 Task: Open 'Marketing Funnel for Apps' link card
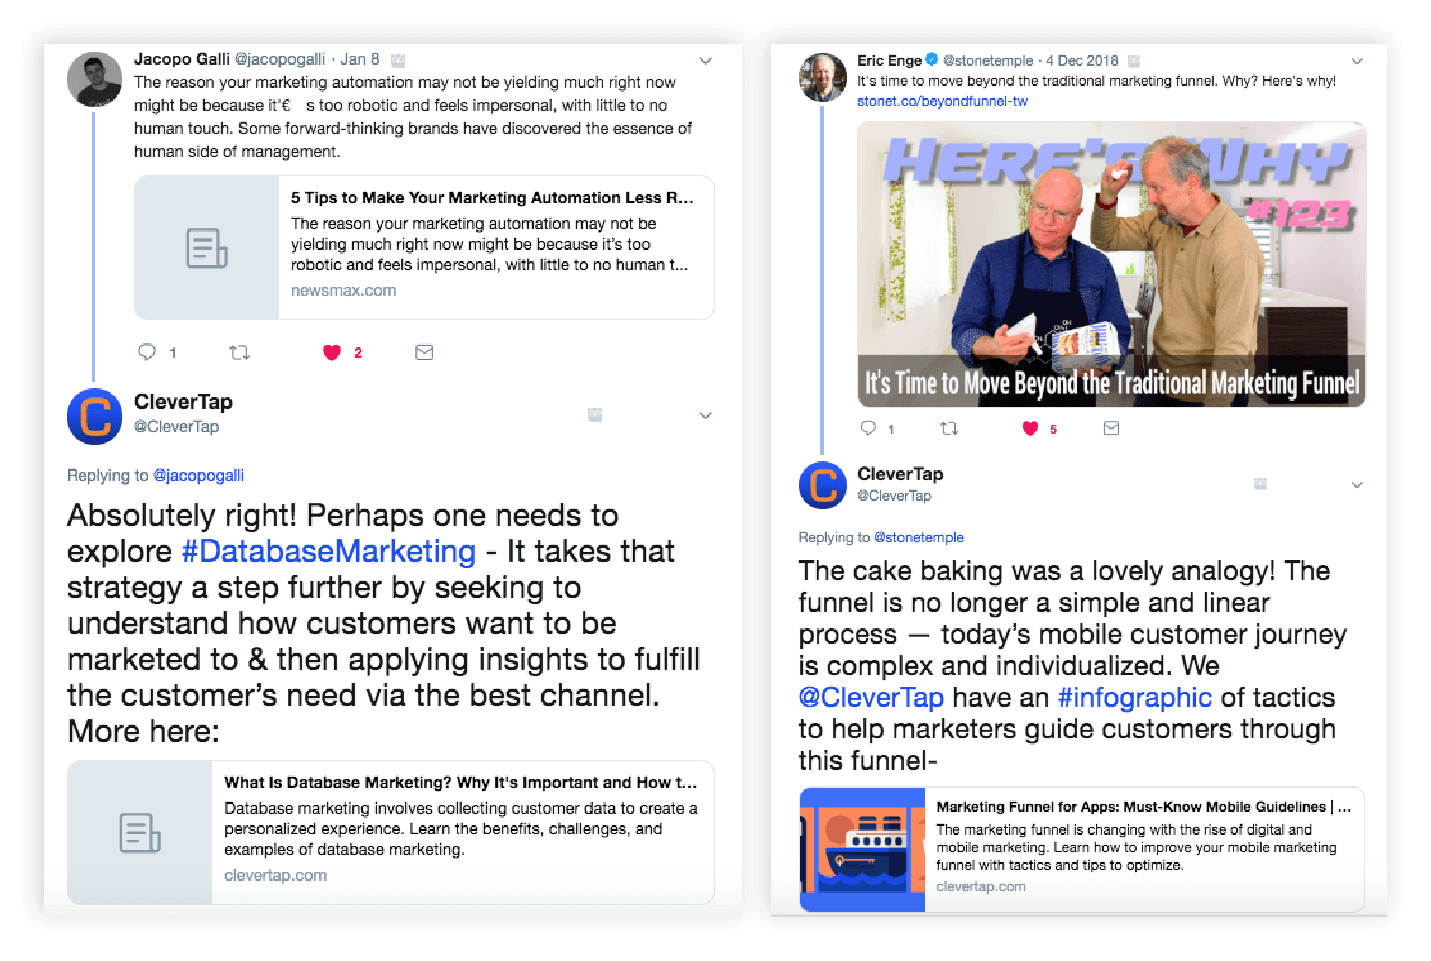(1082, 849)
